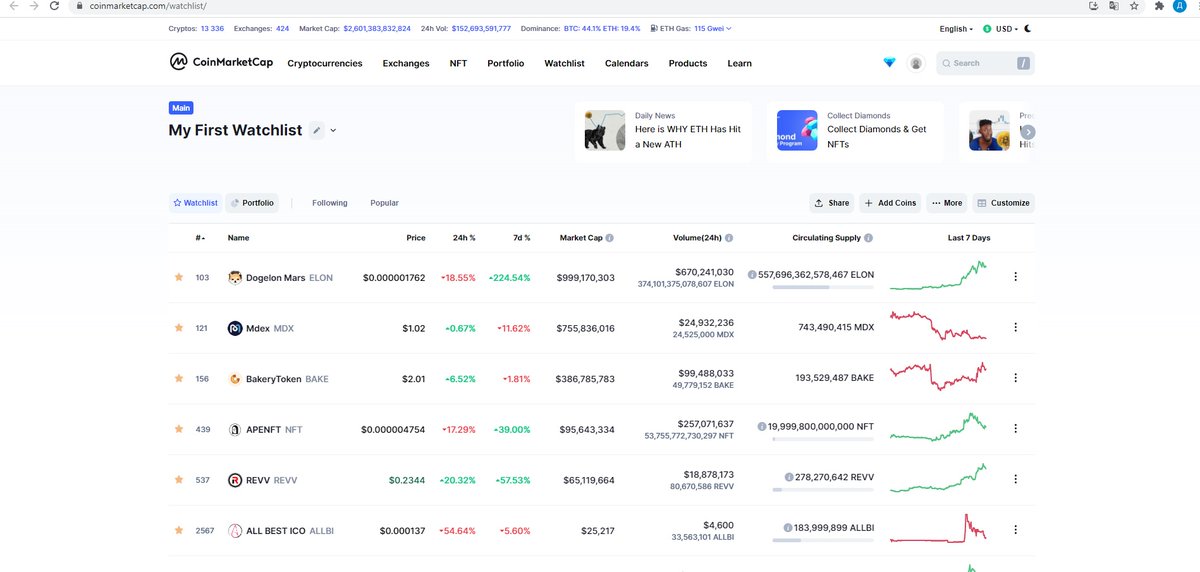Open the user profile avatar

pos(916,63)
